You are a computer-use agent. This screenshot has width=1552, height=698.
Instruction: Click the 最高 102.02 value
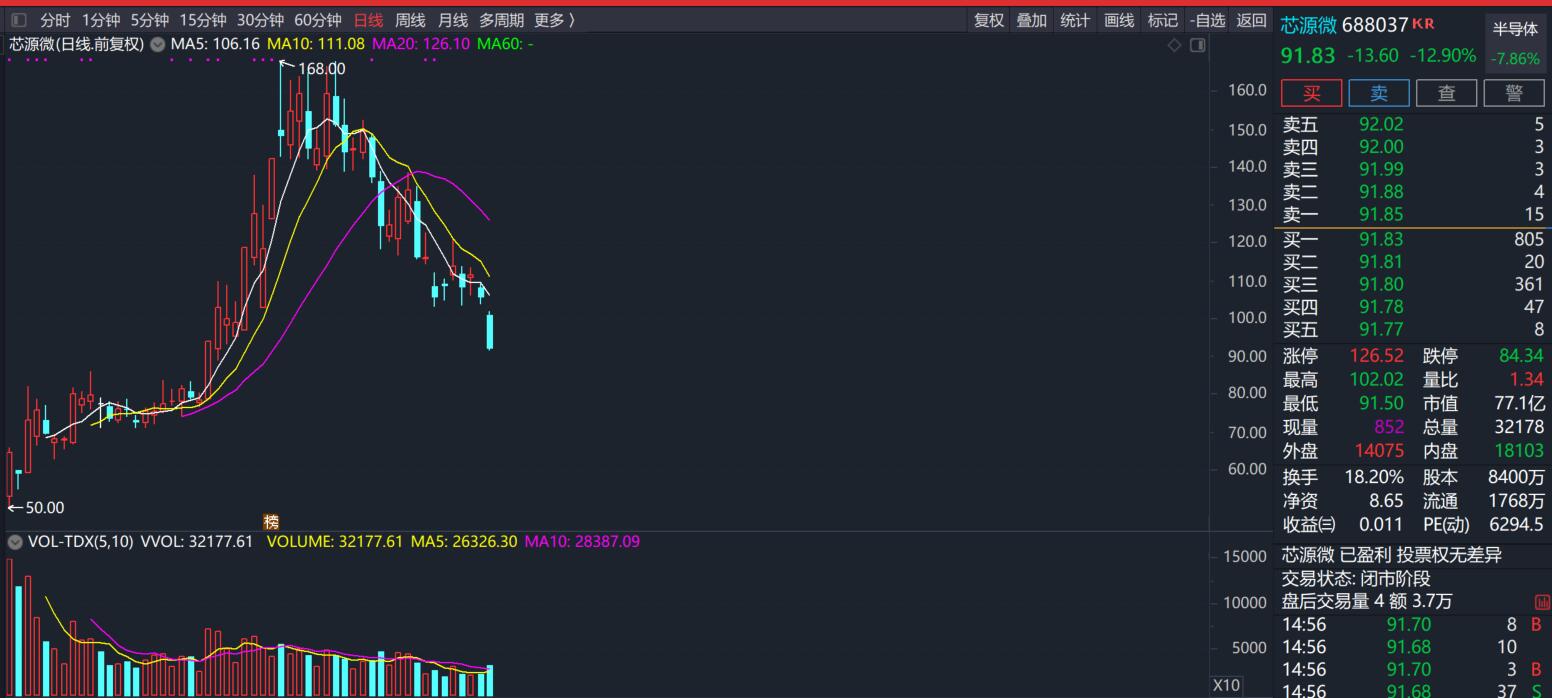click(1377, 380)
